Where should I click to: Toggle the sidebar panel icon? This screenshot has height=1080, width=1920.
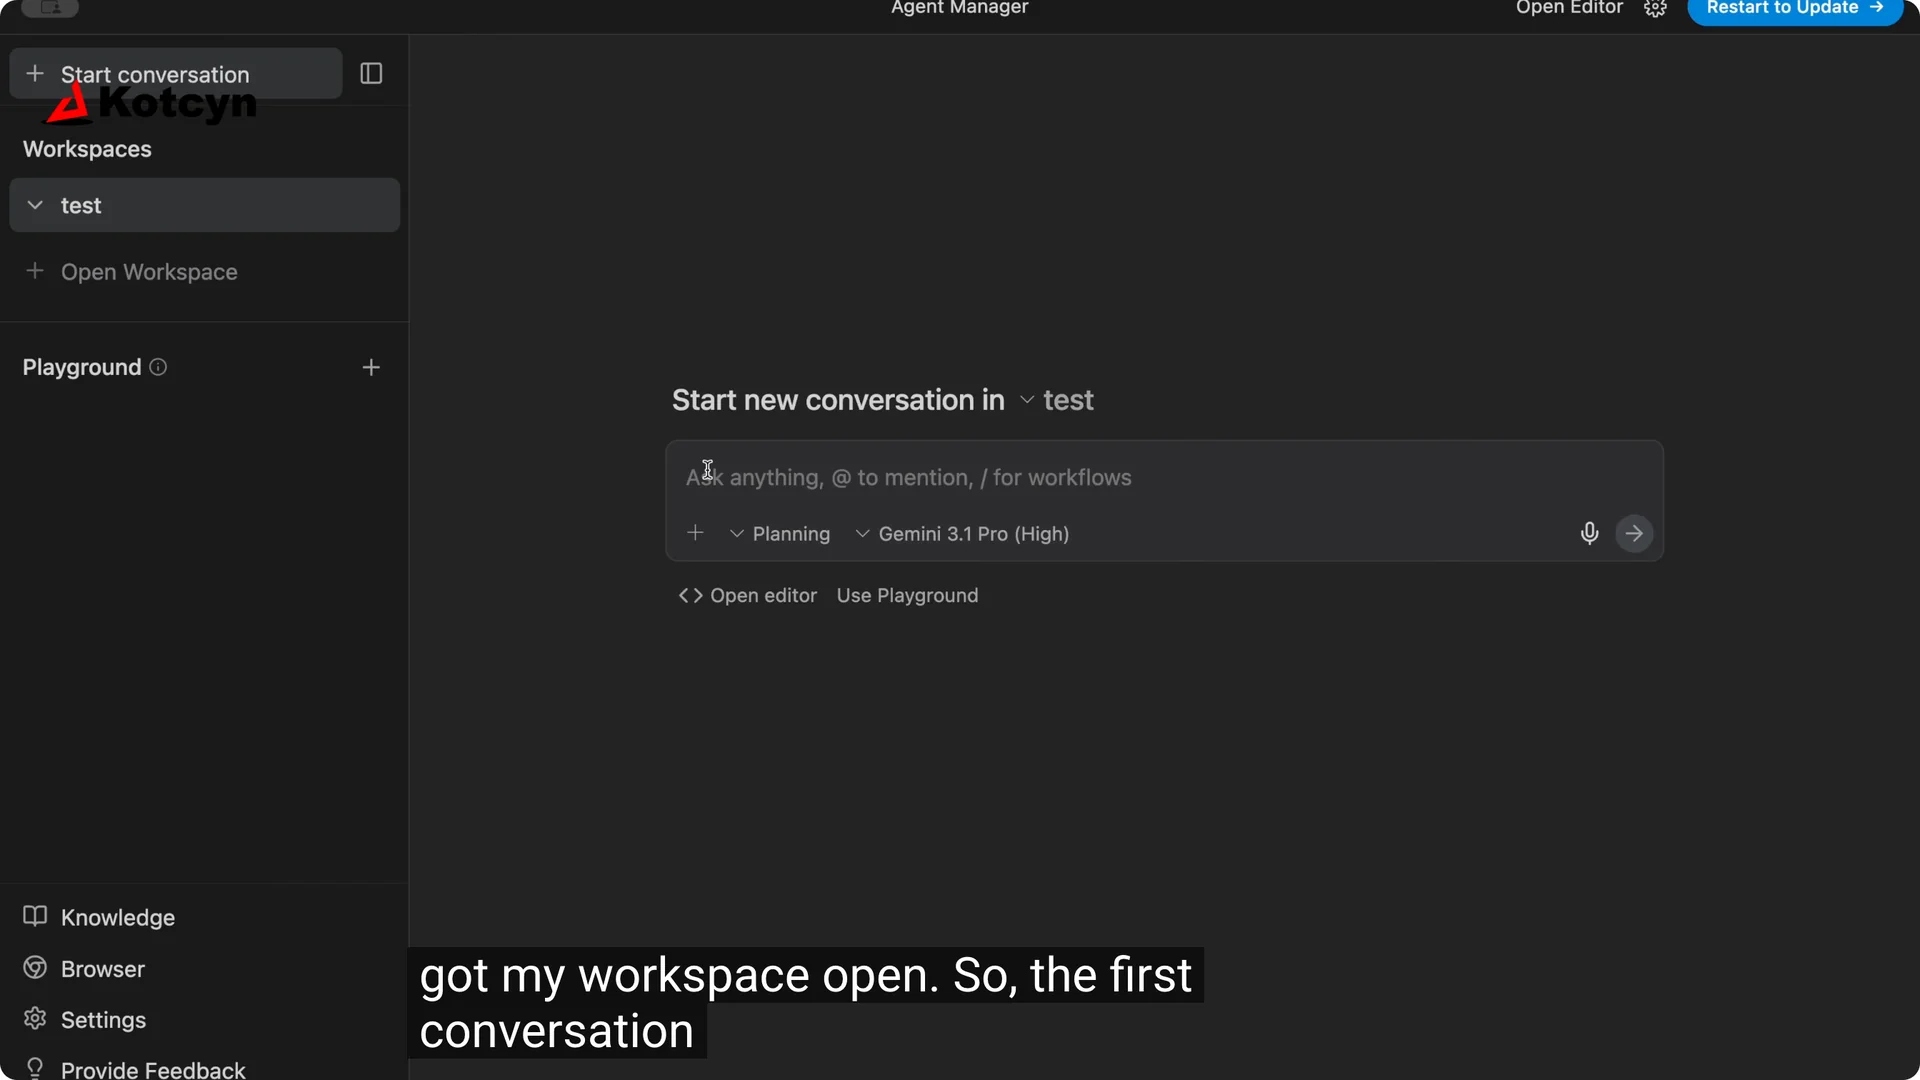(x=371, y=74)
